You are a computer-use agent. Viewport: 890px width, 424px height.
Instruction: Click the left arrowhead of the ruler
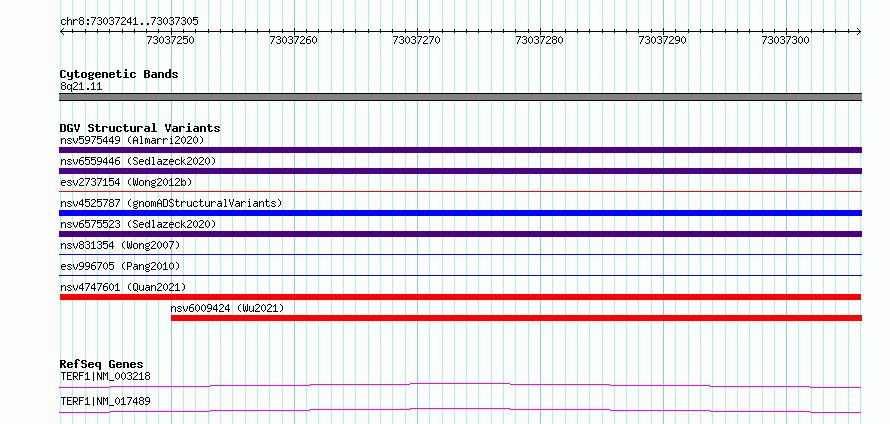coord(62,31)
